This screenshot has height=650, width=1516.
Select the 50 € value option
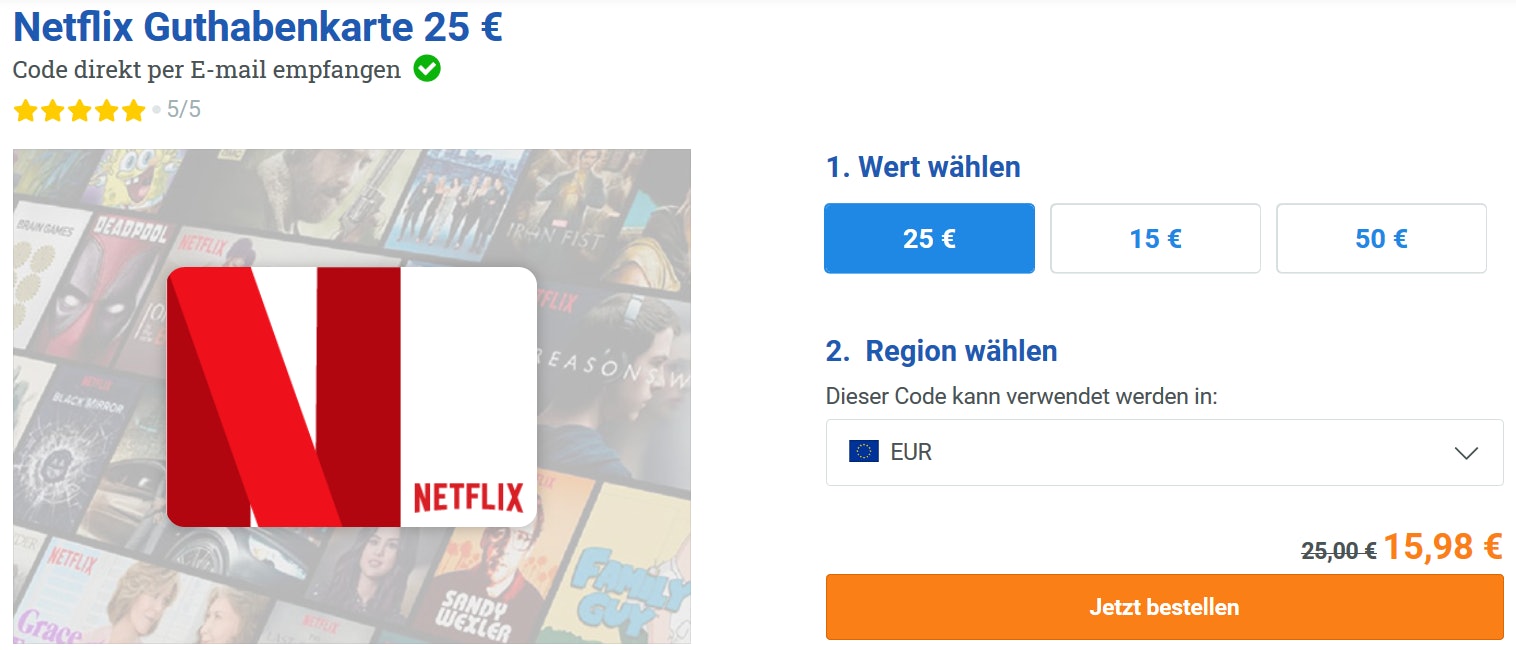click(1381, 238)
